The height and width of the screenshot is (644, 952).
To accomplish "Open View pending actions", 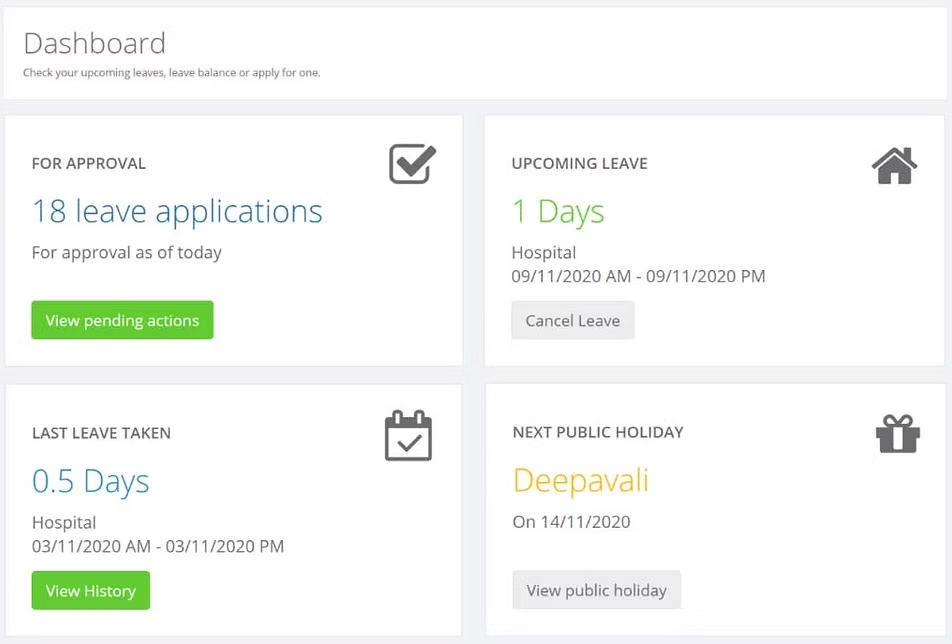I will point(123,320).
